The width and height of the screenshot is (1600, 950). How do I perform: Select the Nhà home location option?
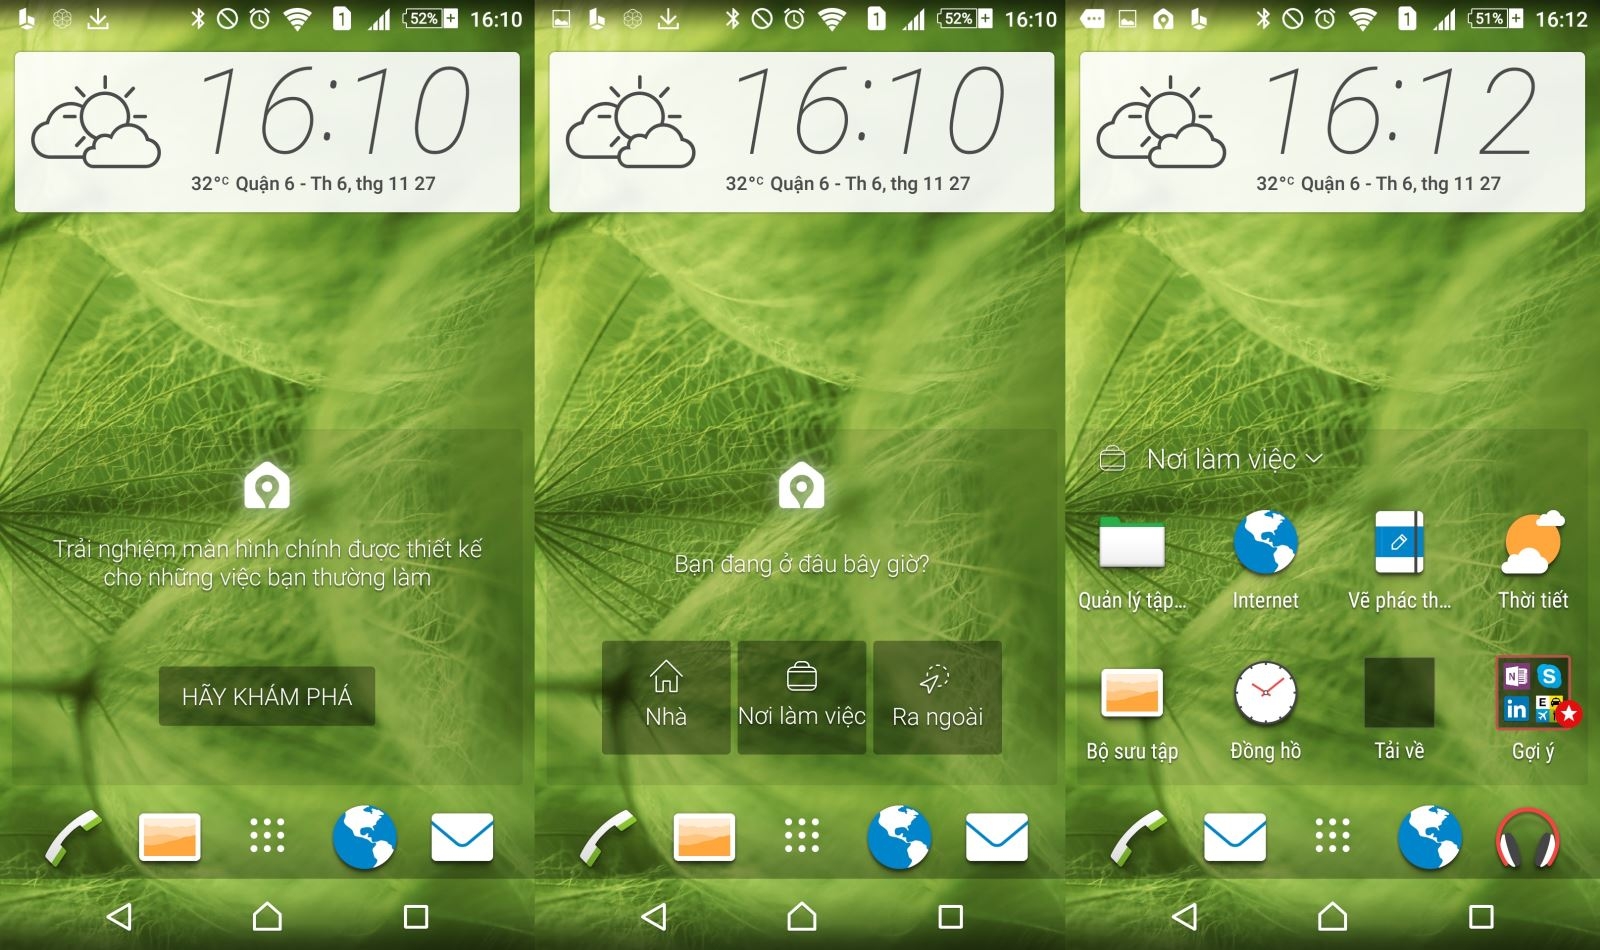[666, 697]
